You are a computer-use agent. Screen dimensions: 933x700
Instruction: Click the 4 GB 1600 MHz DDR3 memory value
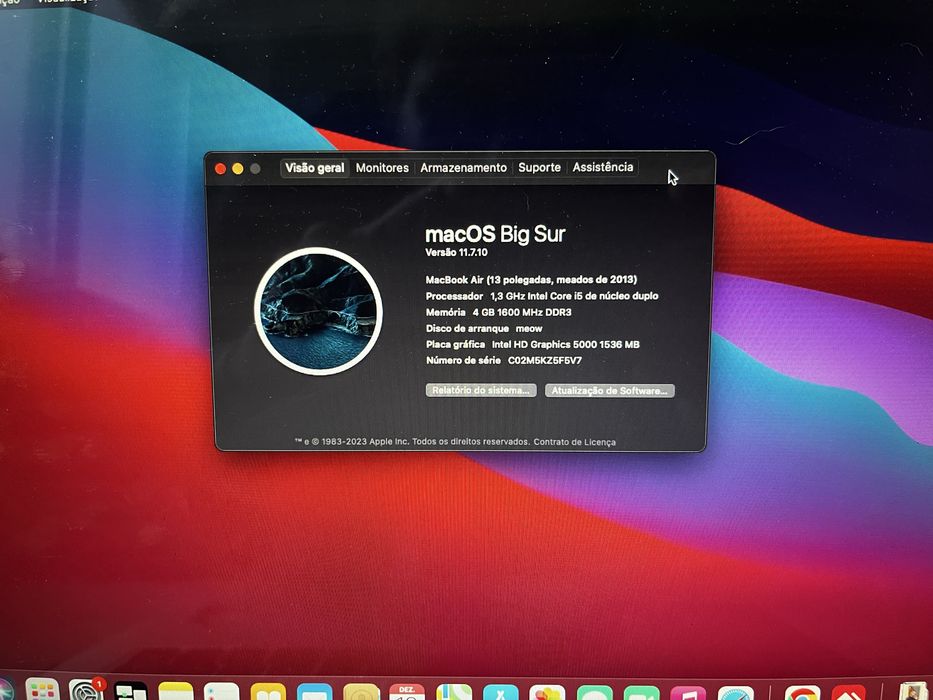coord(522,312)
